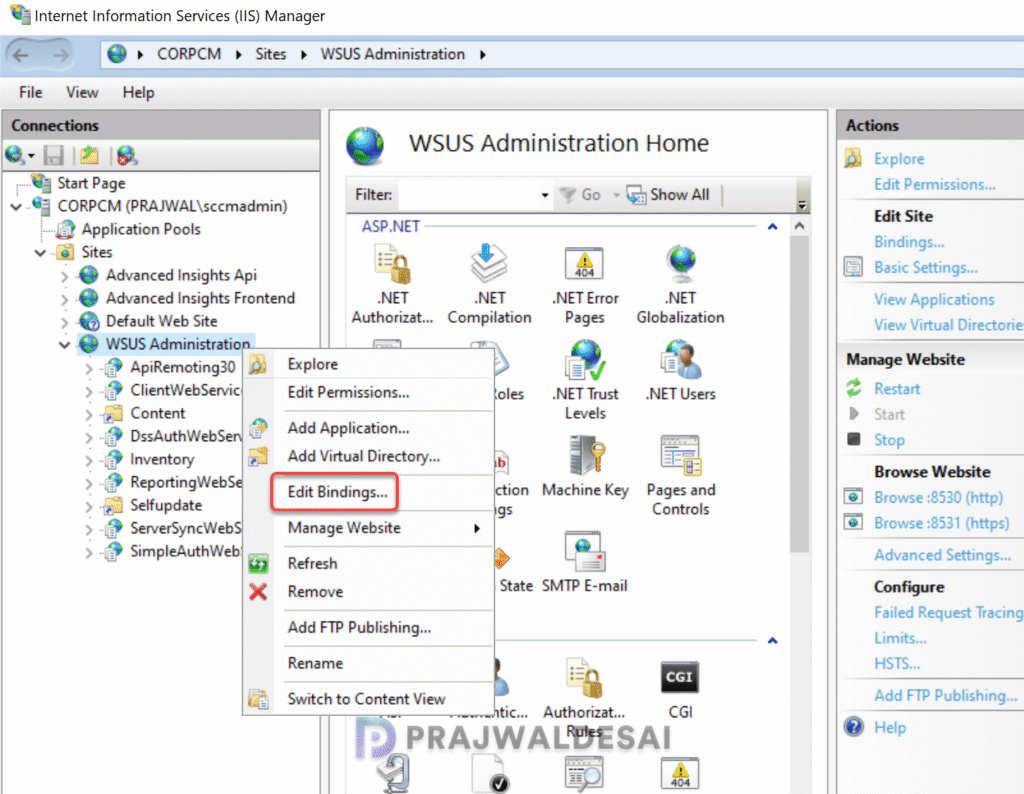Image resolution: width=1024 pixels, height=794 pixels.
Task: Click the Failed Request Tracing link
Action: 948,612
